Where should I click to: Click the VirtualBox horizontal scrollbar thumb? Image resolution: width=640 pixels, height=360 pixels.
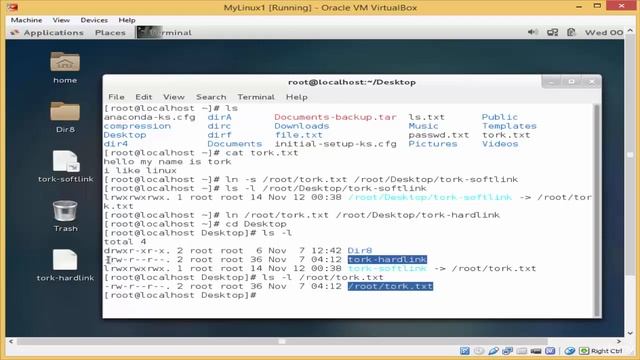pyautogui.click(x=282, y=341)
